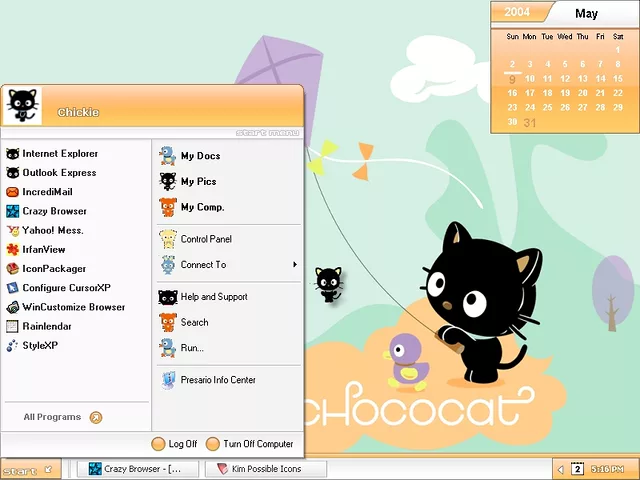The width and height of the screenshot is (640, 480).
Task: Launch Outlook Express cat icon
Action: click(x=13, y=173)
